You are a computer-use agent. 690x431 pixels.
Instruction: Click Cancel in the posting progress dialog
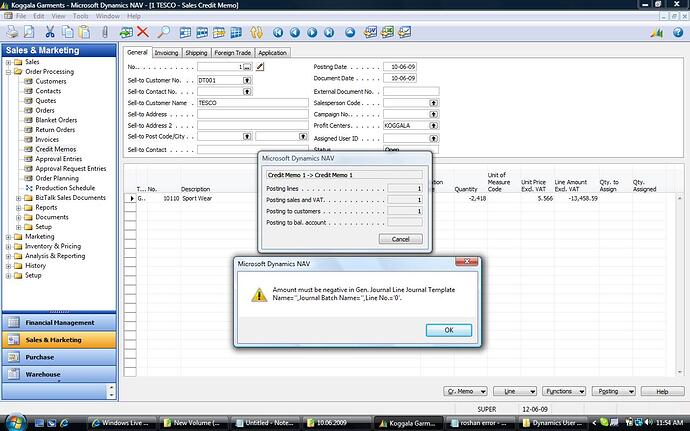pyautogui.click(x=400, y=239)
